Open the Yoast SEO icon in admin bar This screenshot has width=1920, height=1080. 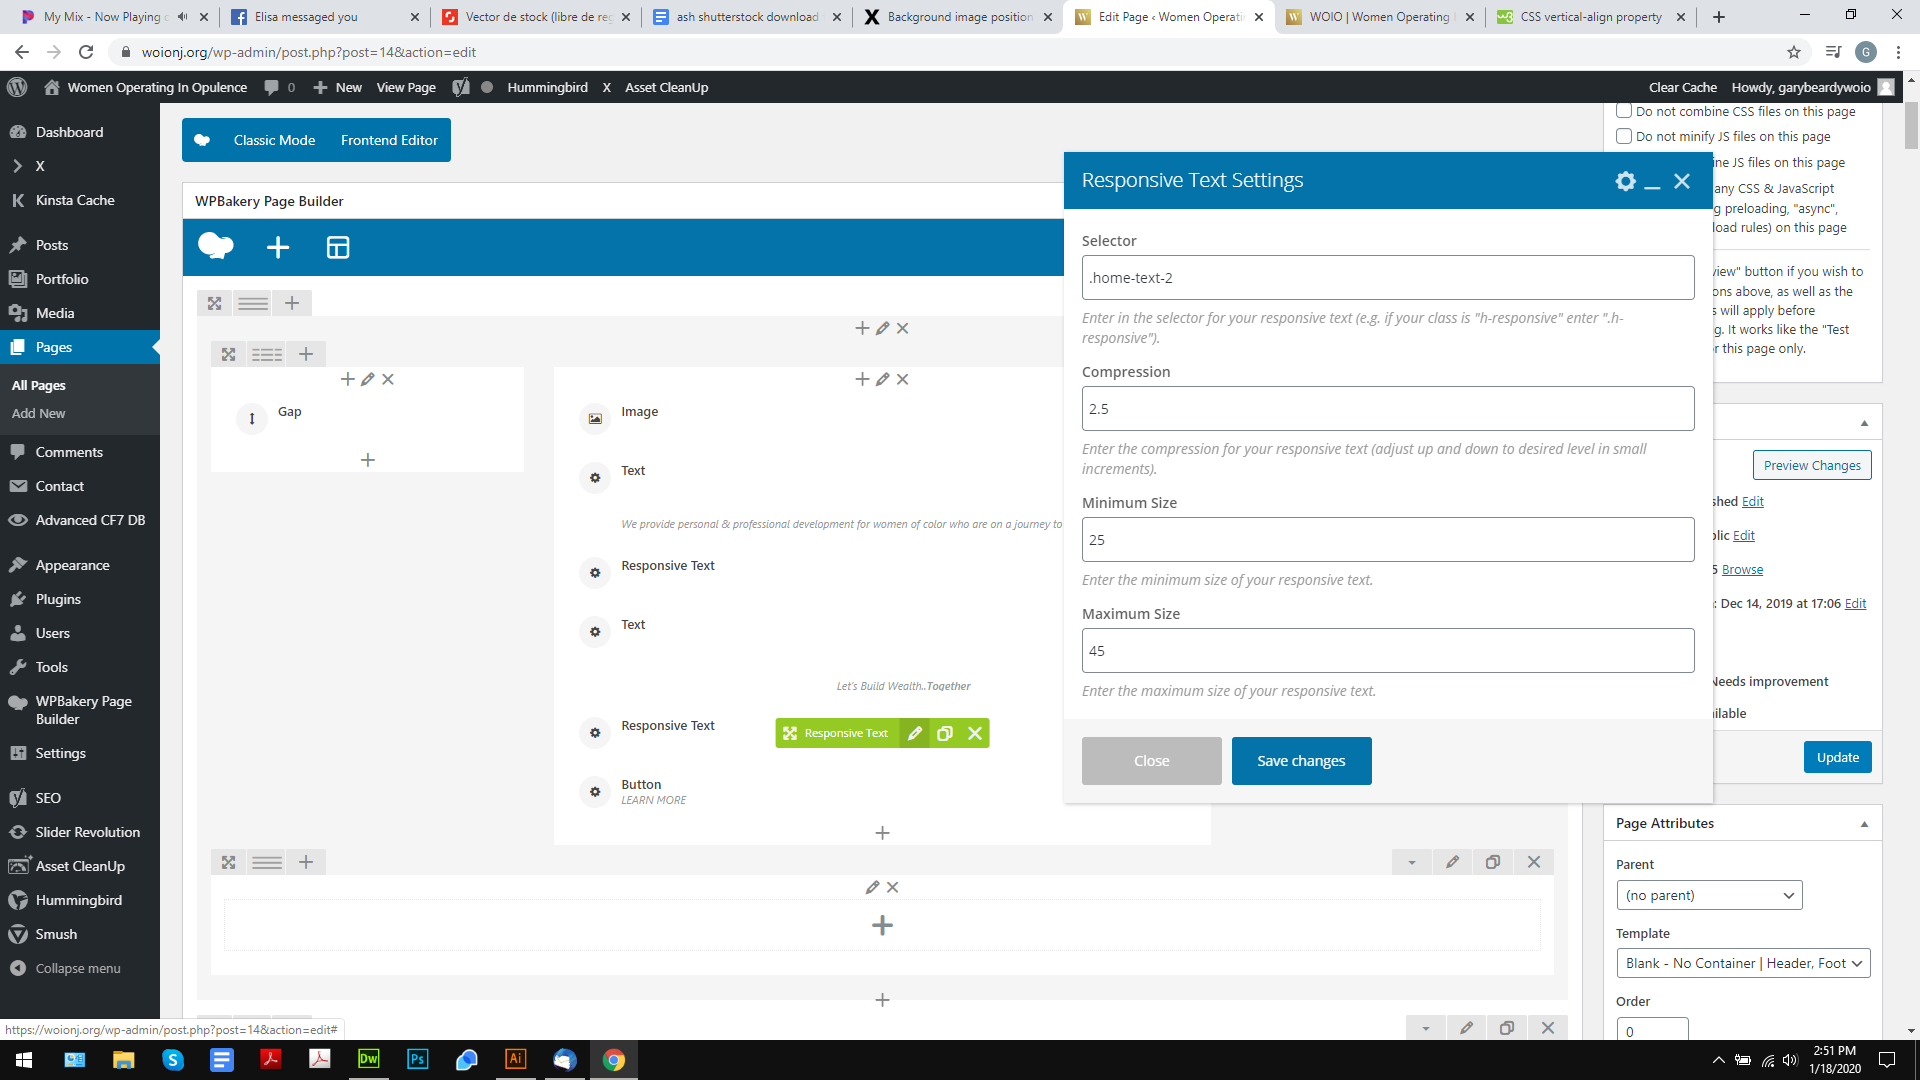460,87
